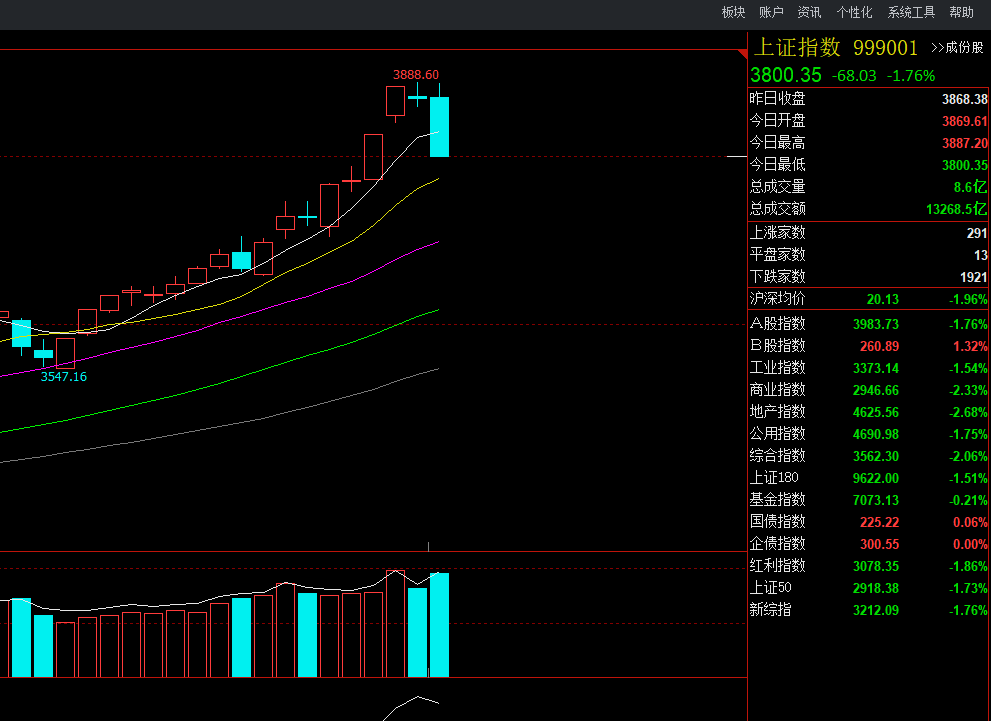Click the 今日最高 value 3887.20
This screenshot has width=991, height=721.
pyautogui.click(x=964, y=143)
